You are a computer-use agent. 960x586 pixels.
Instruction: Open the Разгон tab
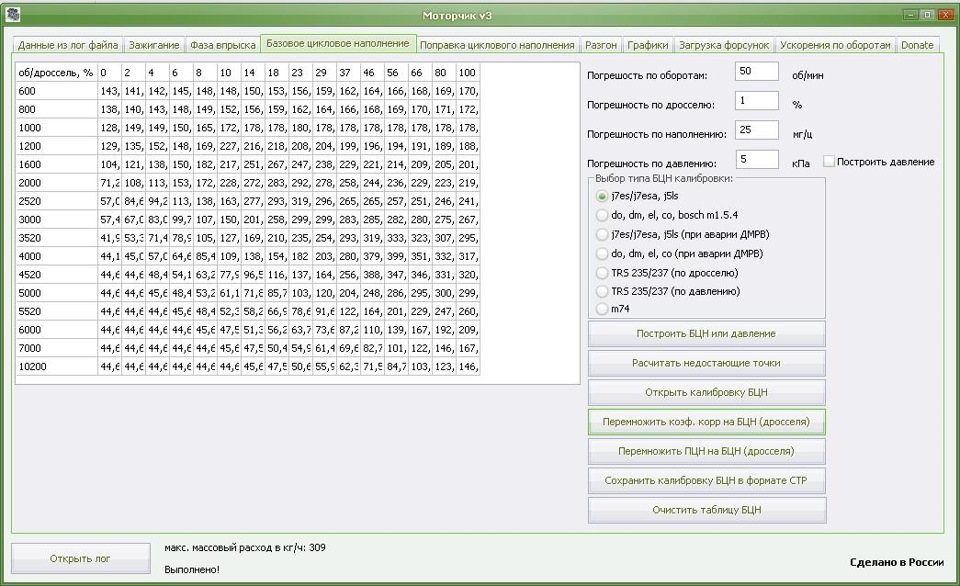(601, 45)
